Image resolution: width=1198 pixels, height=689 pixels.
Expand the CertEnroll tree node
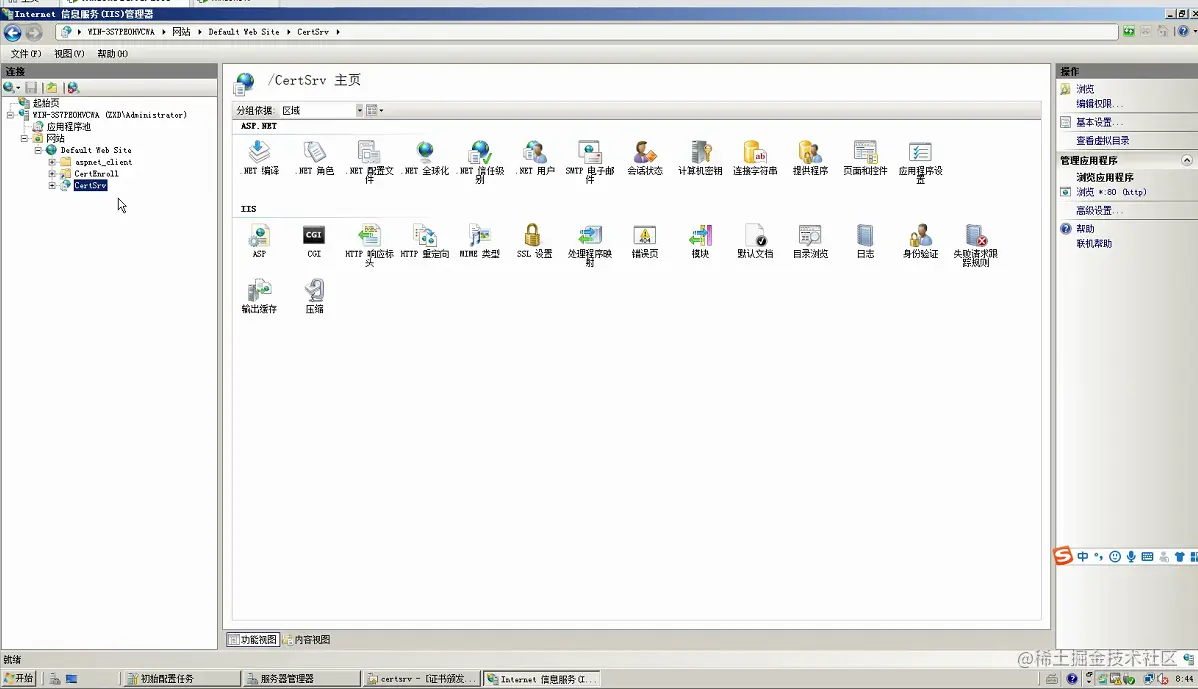pos(52,173)
